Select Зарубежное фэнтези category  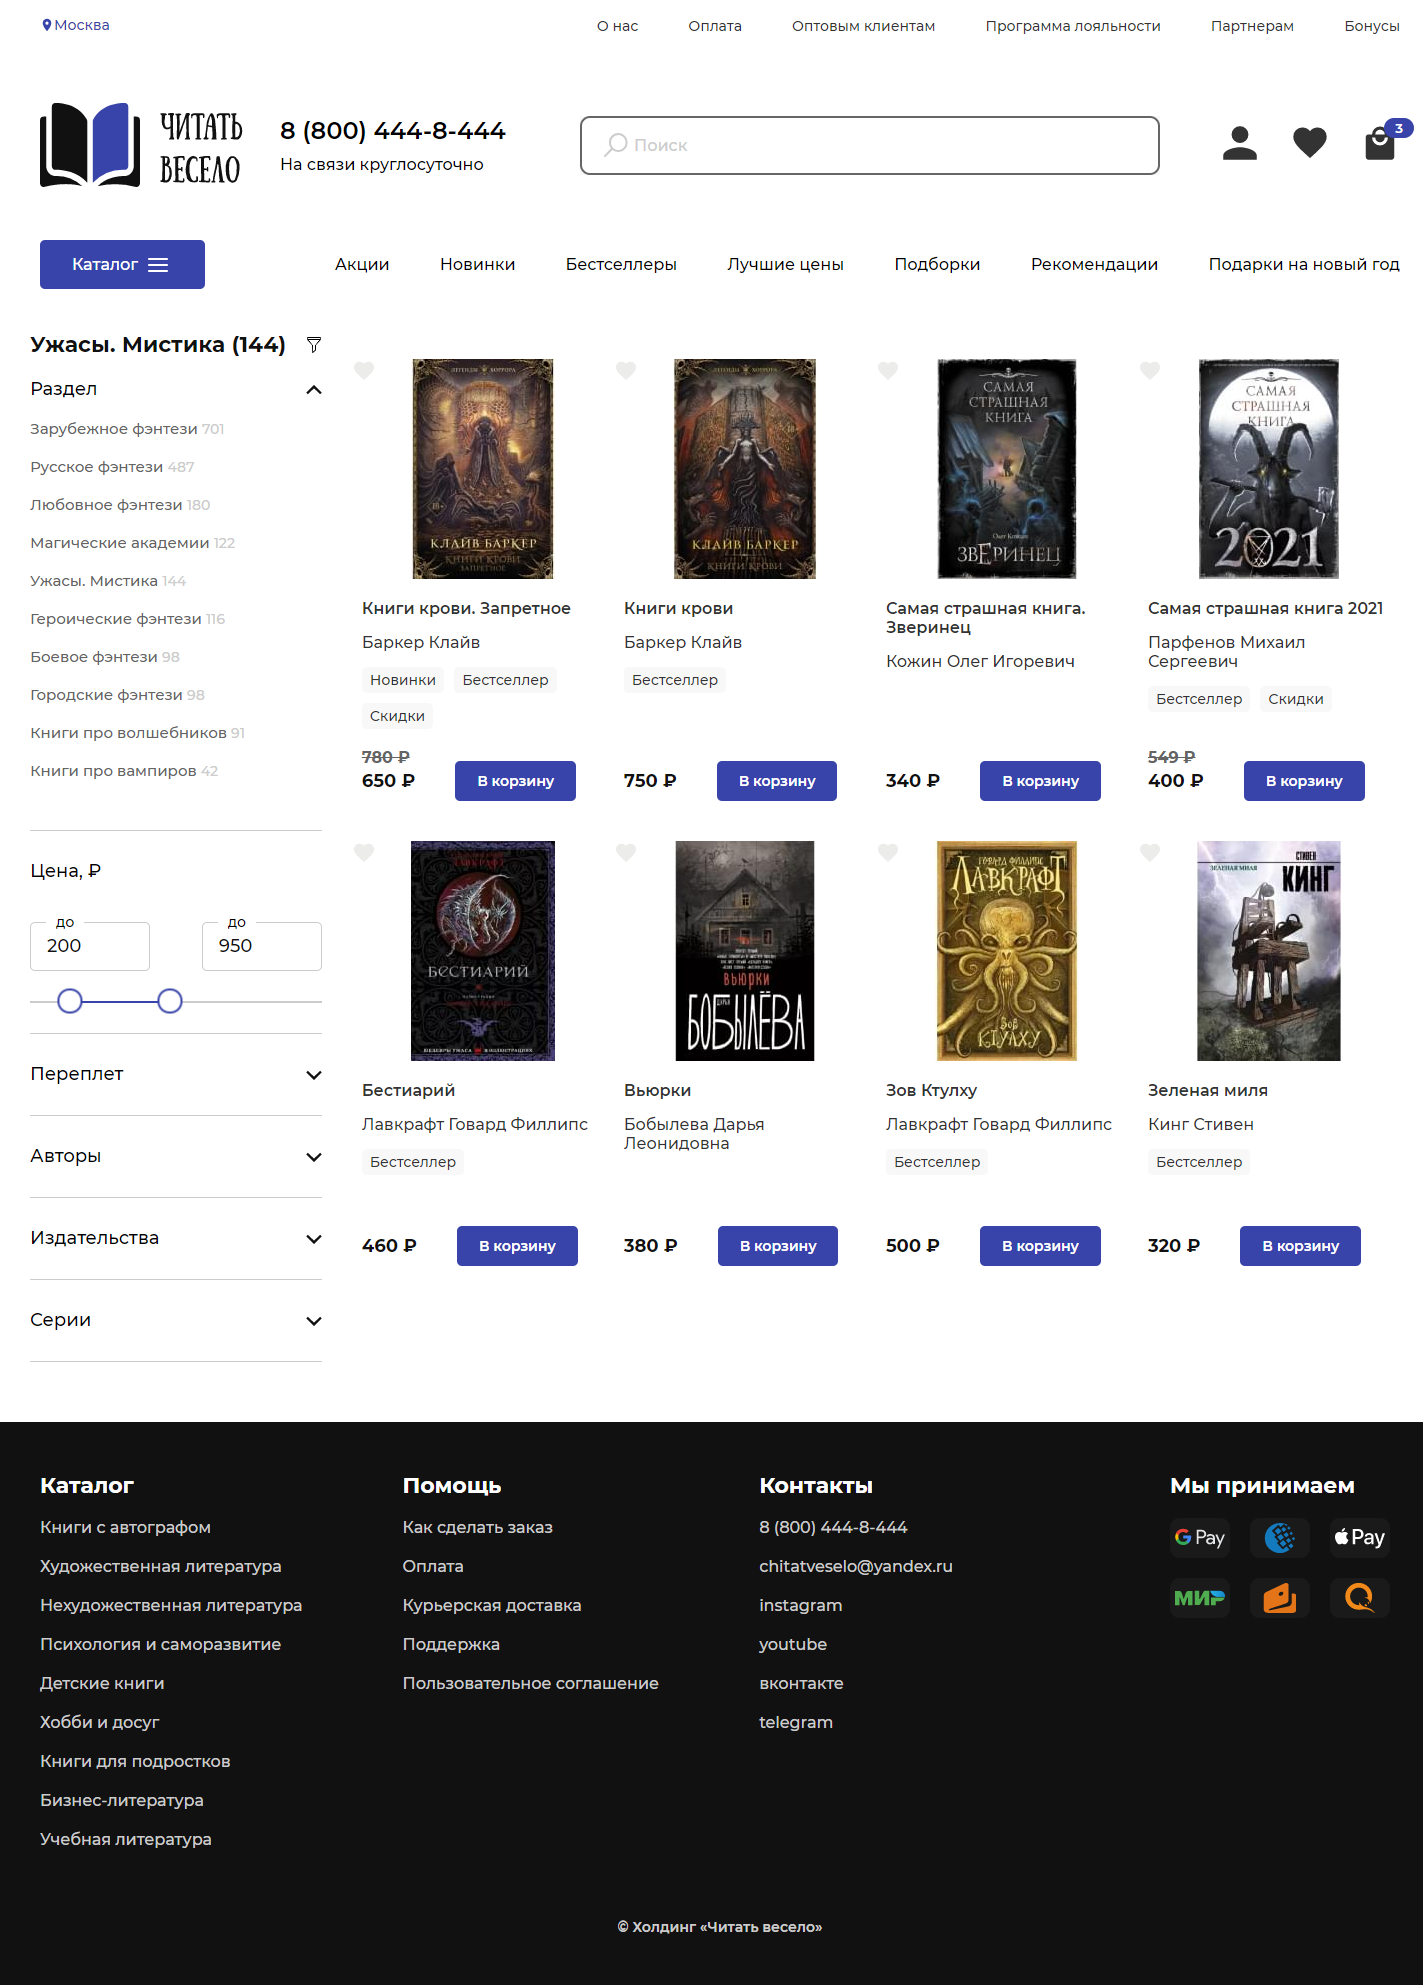(127, 429)
